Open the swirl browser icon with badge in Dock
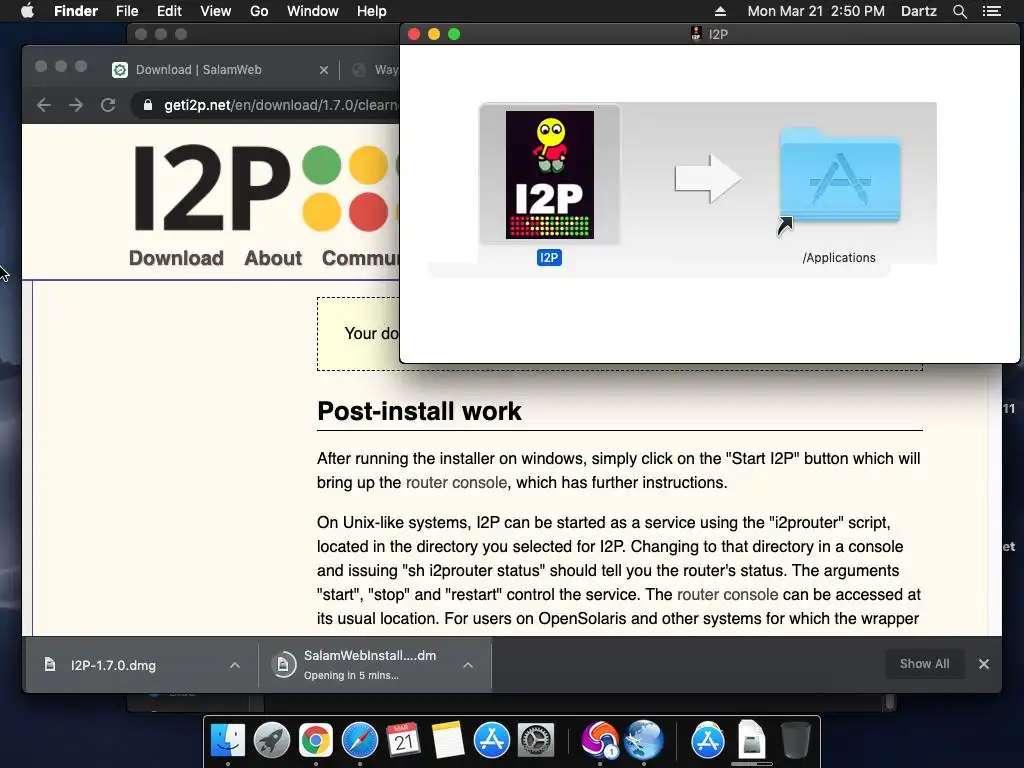This screenshot has height=768, width=1024. tap(599, 741)
